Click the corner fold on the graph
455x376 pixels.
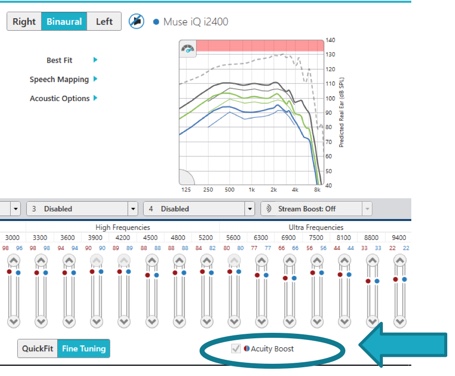coord(186,177)
